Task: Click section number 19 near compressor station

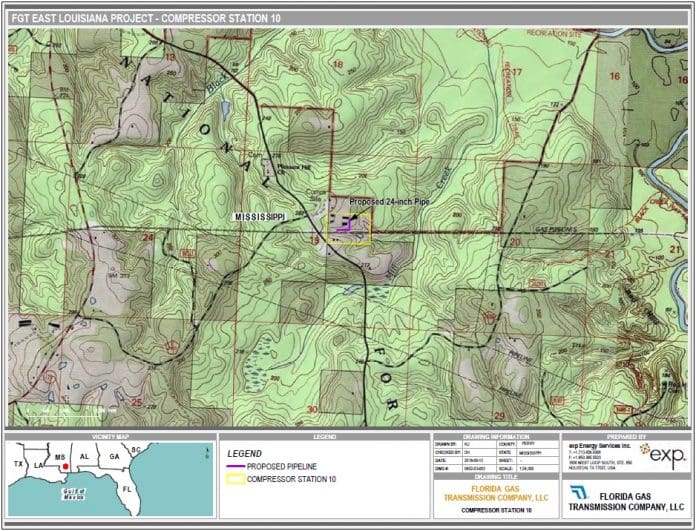Action: pyautogui.click(x=315, y=241)
